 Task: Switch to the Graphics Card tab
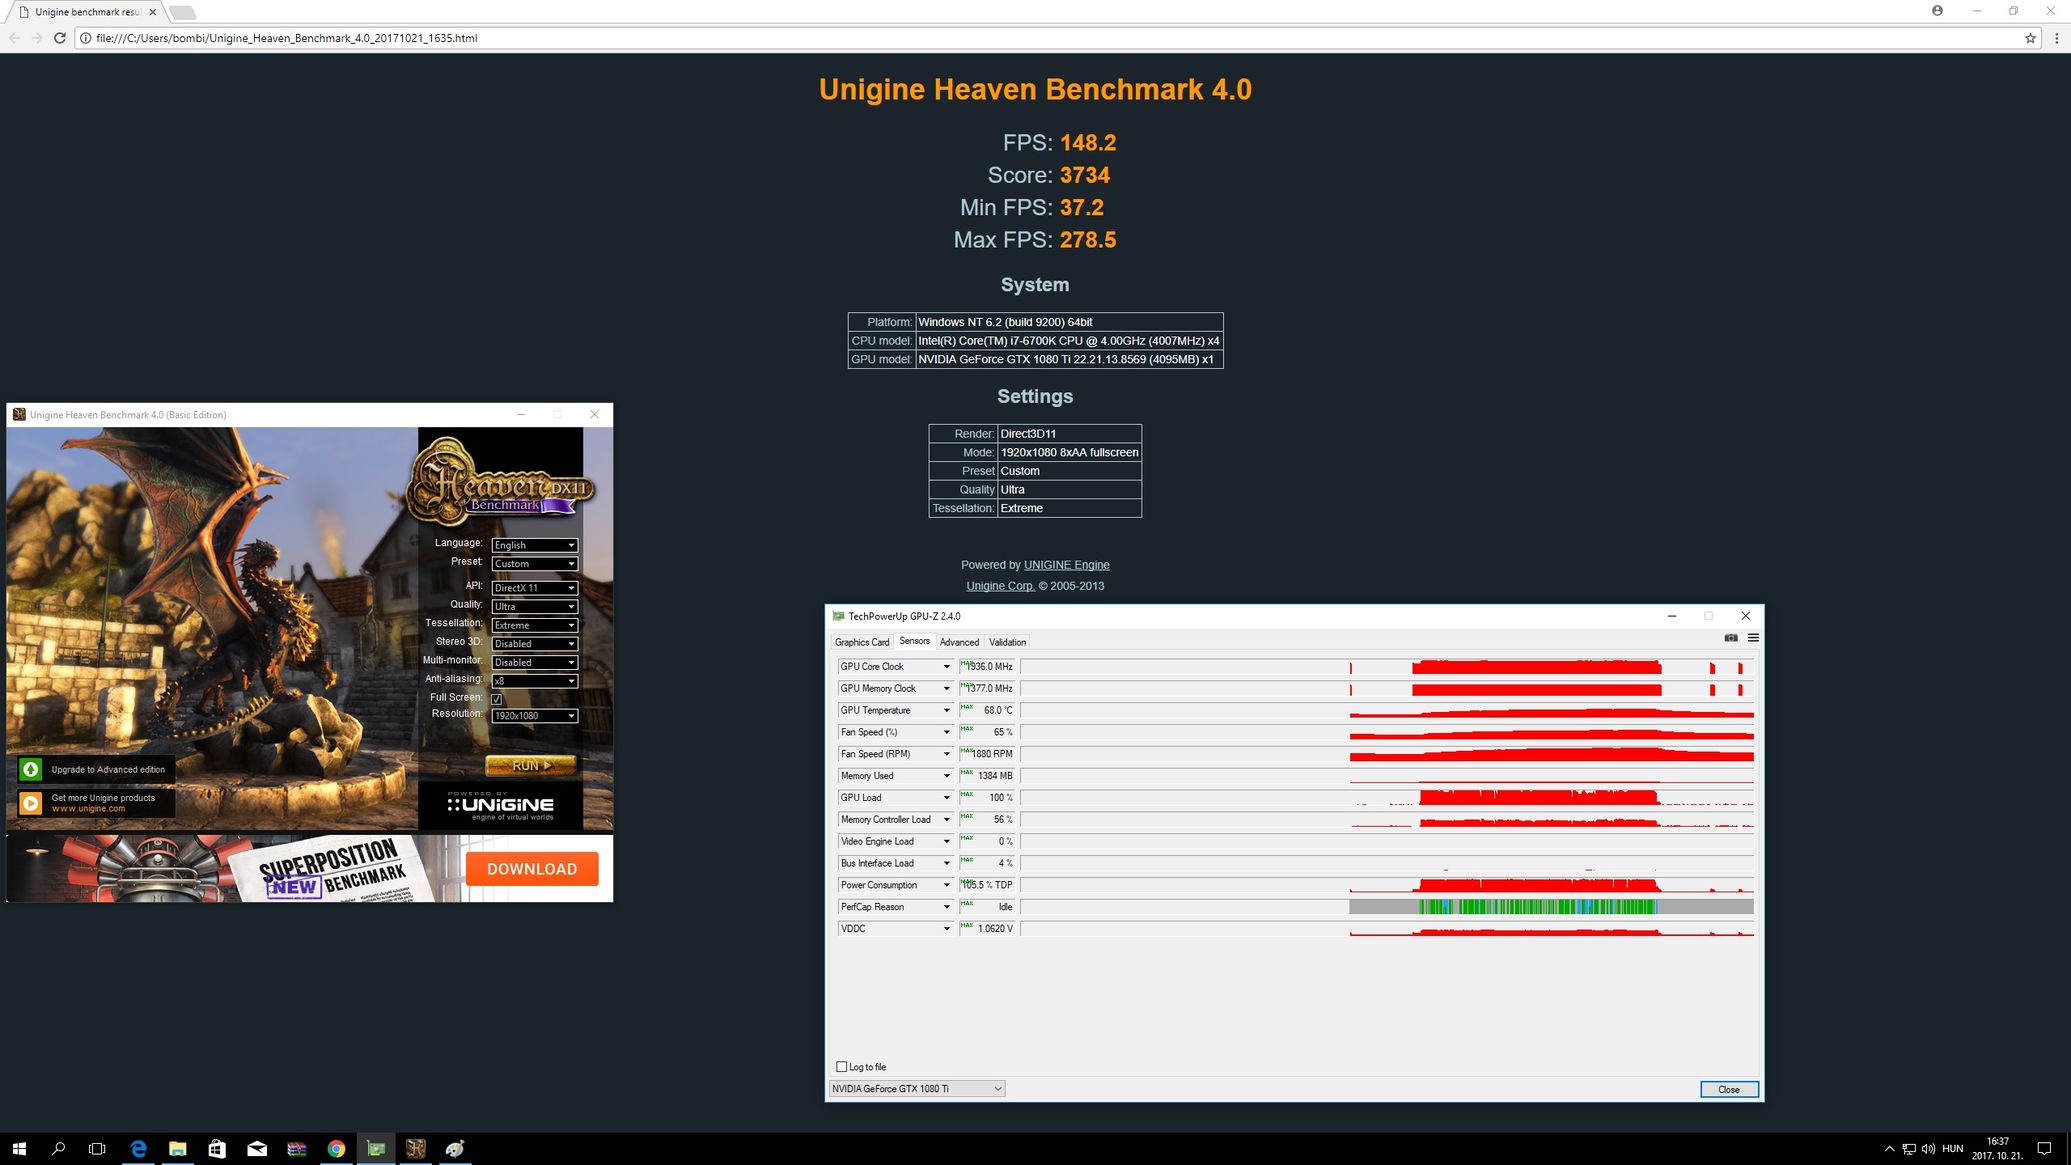click(x=861, y=642)
